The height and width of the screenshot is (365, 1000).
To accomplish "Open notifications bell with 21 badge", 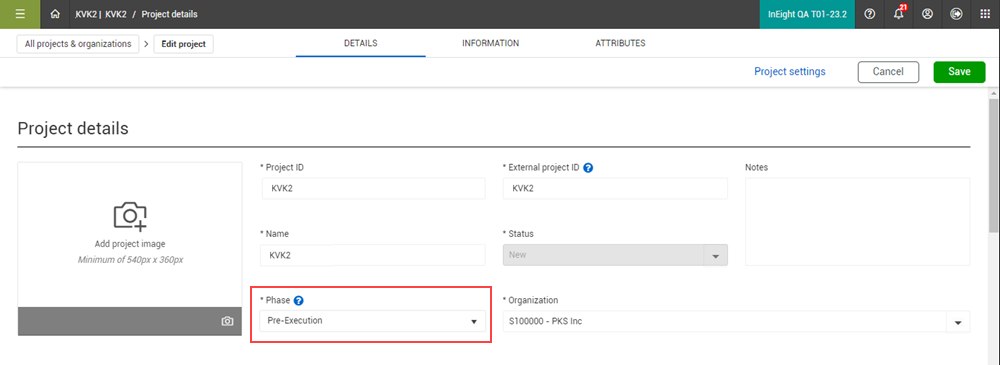I will coord(899,14).
